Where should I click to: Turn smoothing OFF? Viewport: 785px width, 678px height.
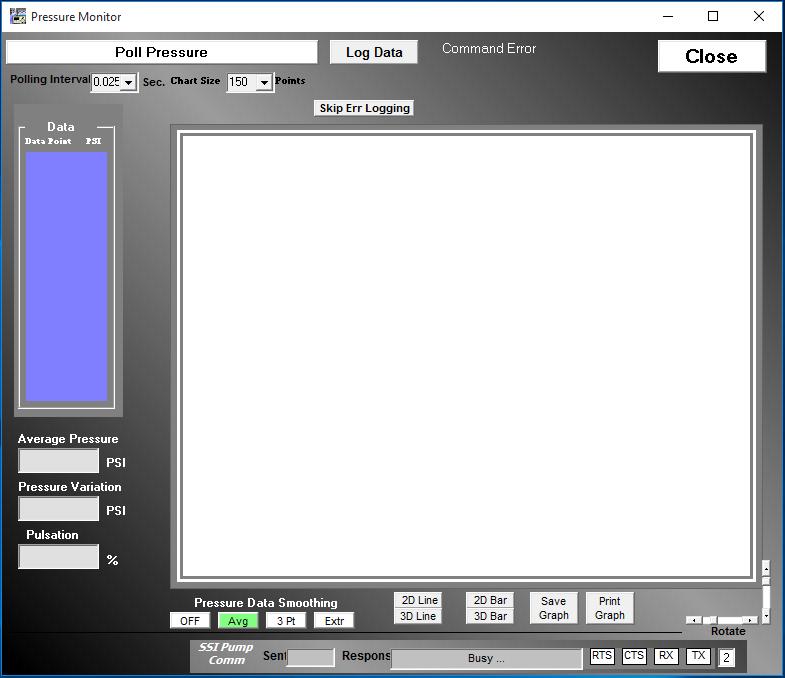point(189,621)
